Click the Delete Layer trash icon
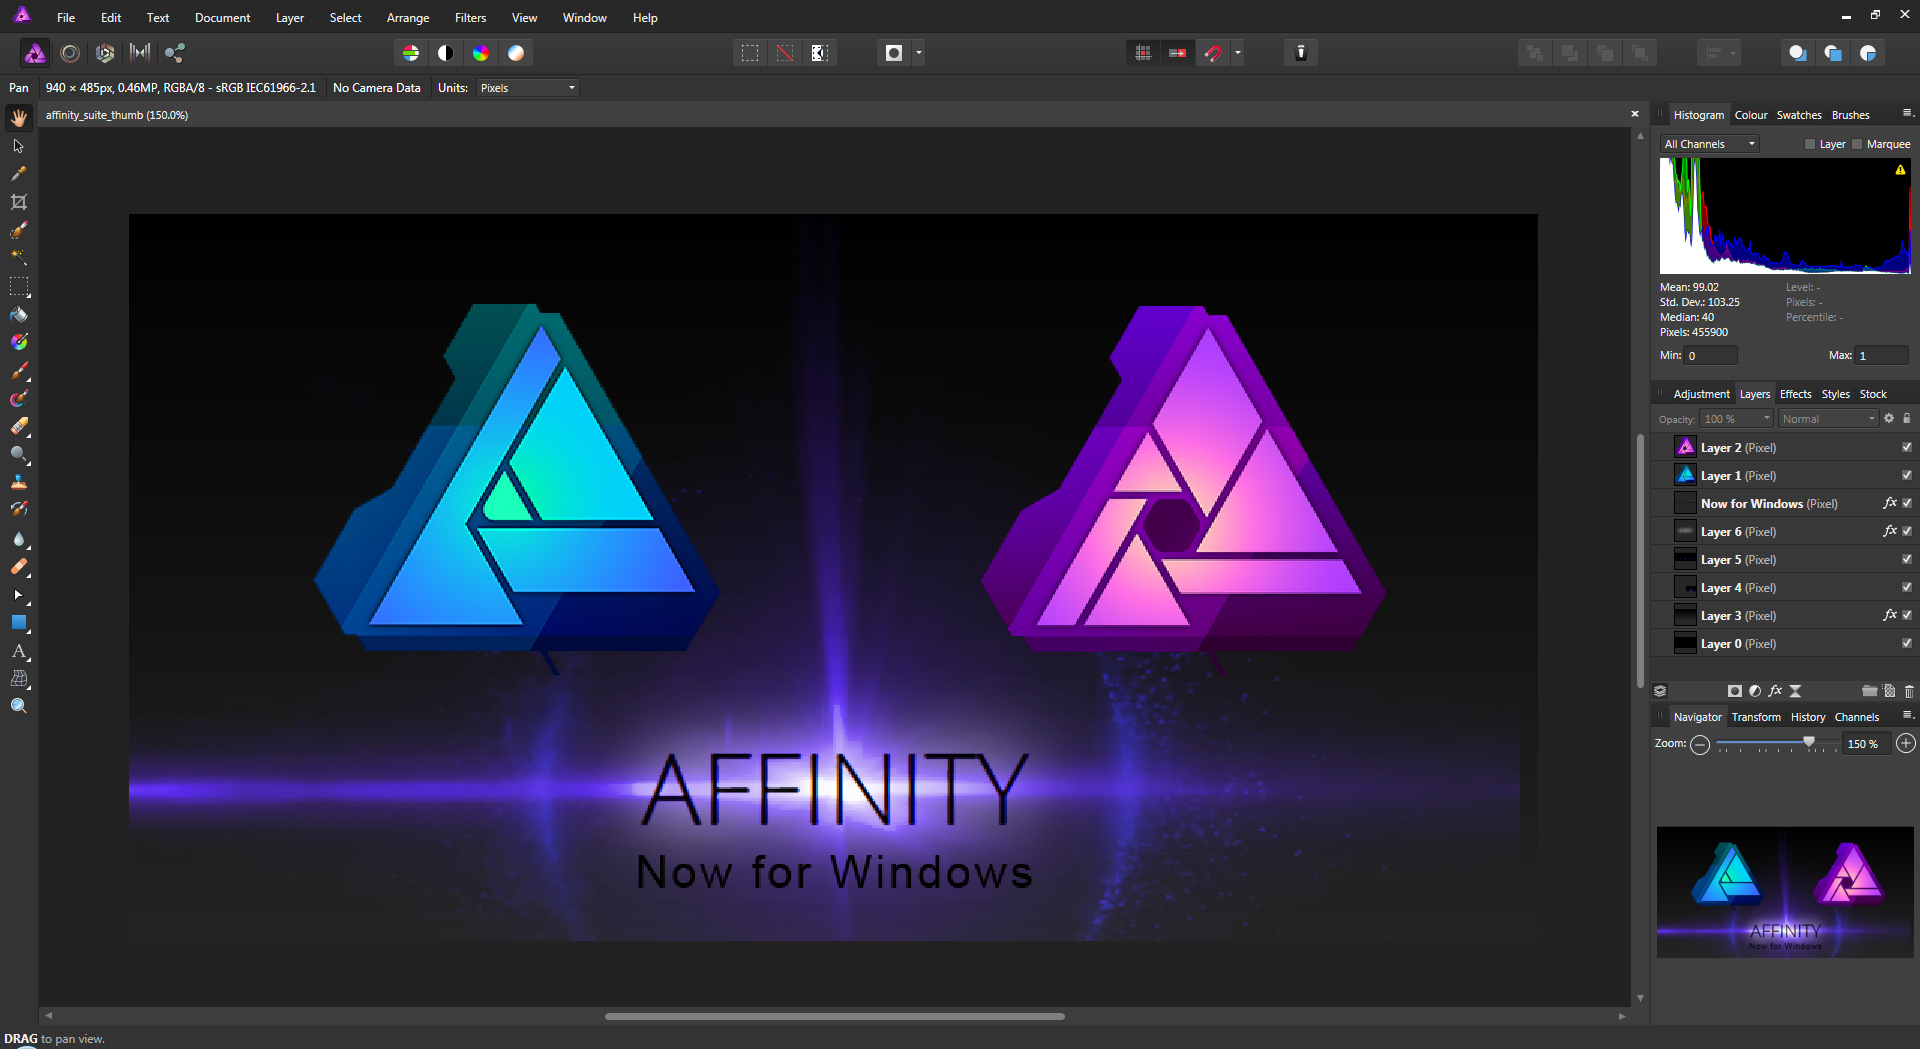The width and height of the screenshot is (1920, 1049). [x=1908, y=691]
